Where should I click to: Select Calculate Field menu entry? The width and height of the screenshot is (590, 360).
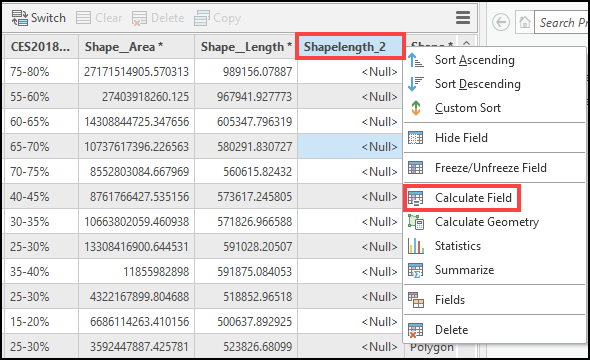click(x=494, y=198)
